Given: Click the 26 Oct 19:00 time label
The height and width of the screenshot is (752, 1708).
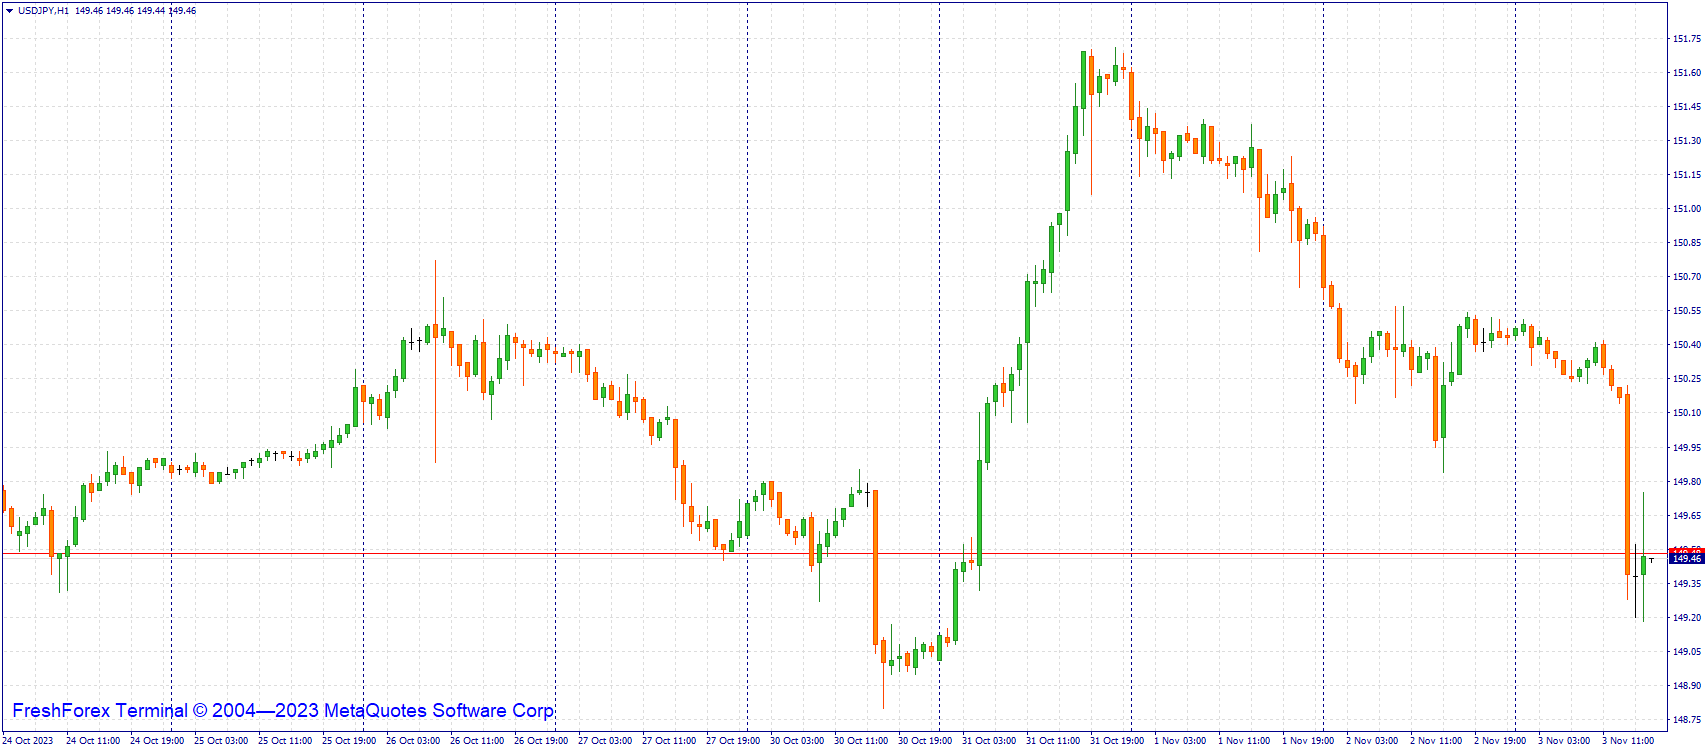Looking at the screenshot, I should click(x=541, y=741).
